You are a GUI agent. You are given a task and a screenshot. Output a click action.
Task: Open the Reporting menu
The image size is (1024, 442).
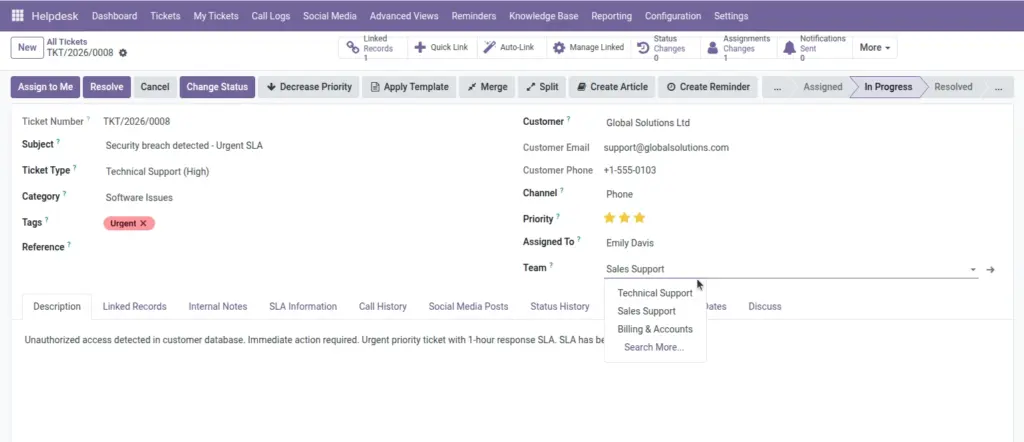point(611,16)
